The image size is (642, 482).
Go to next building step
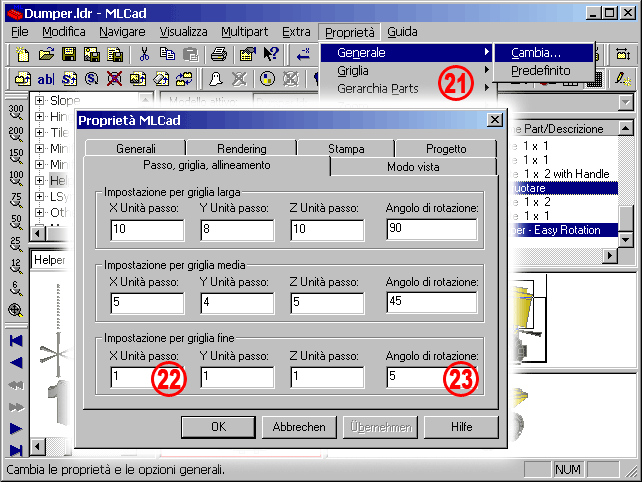[x=16, y=429]
